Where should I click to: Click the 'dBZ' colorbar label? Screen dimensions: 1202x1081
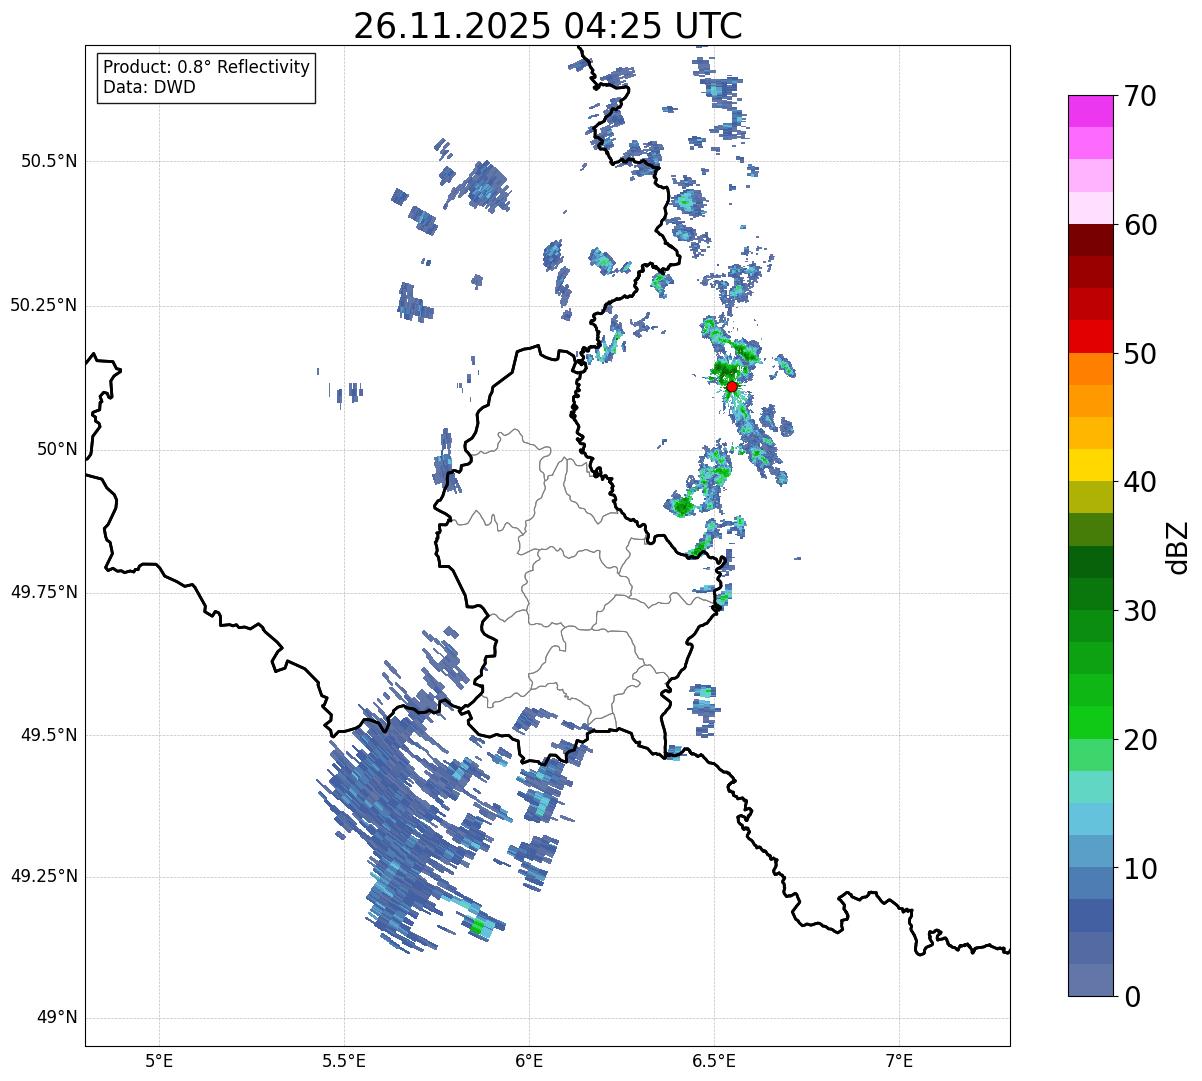(x=1178, y=546)
